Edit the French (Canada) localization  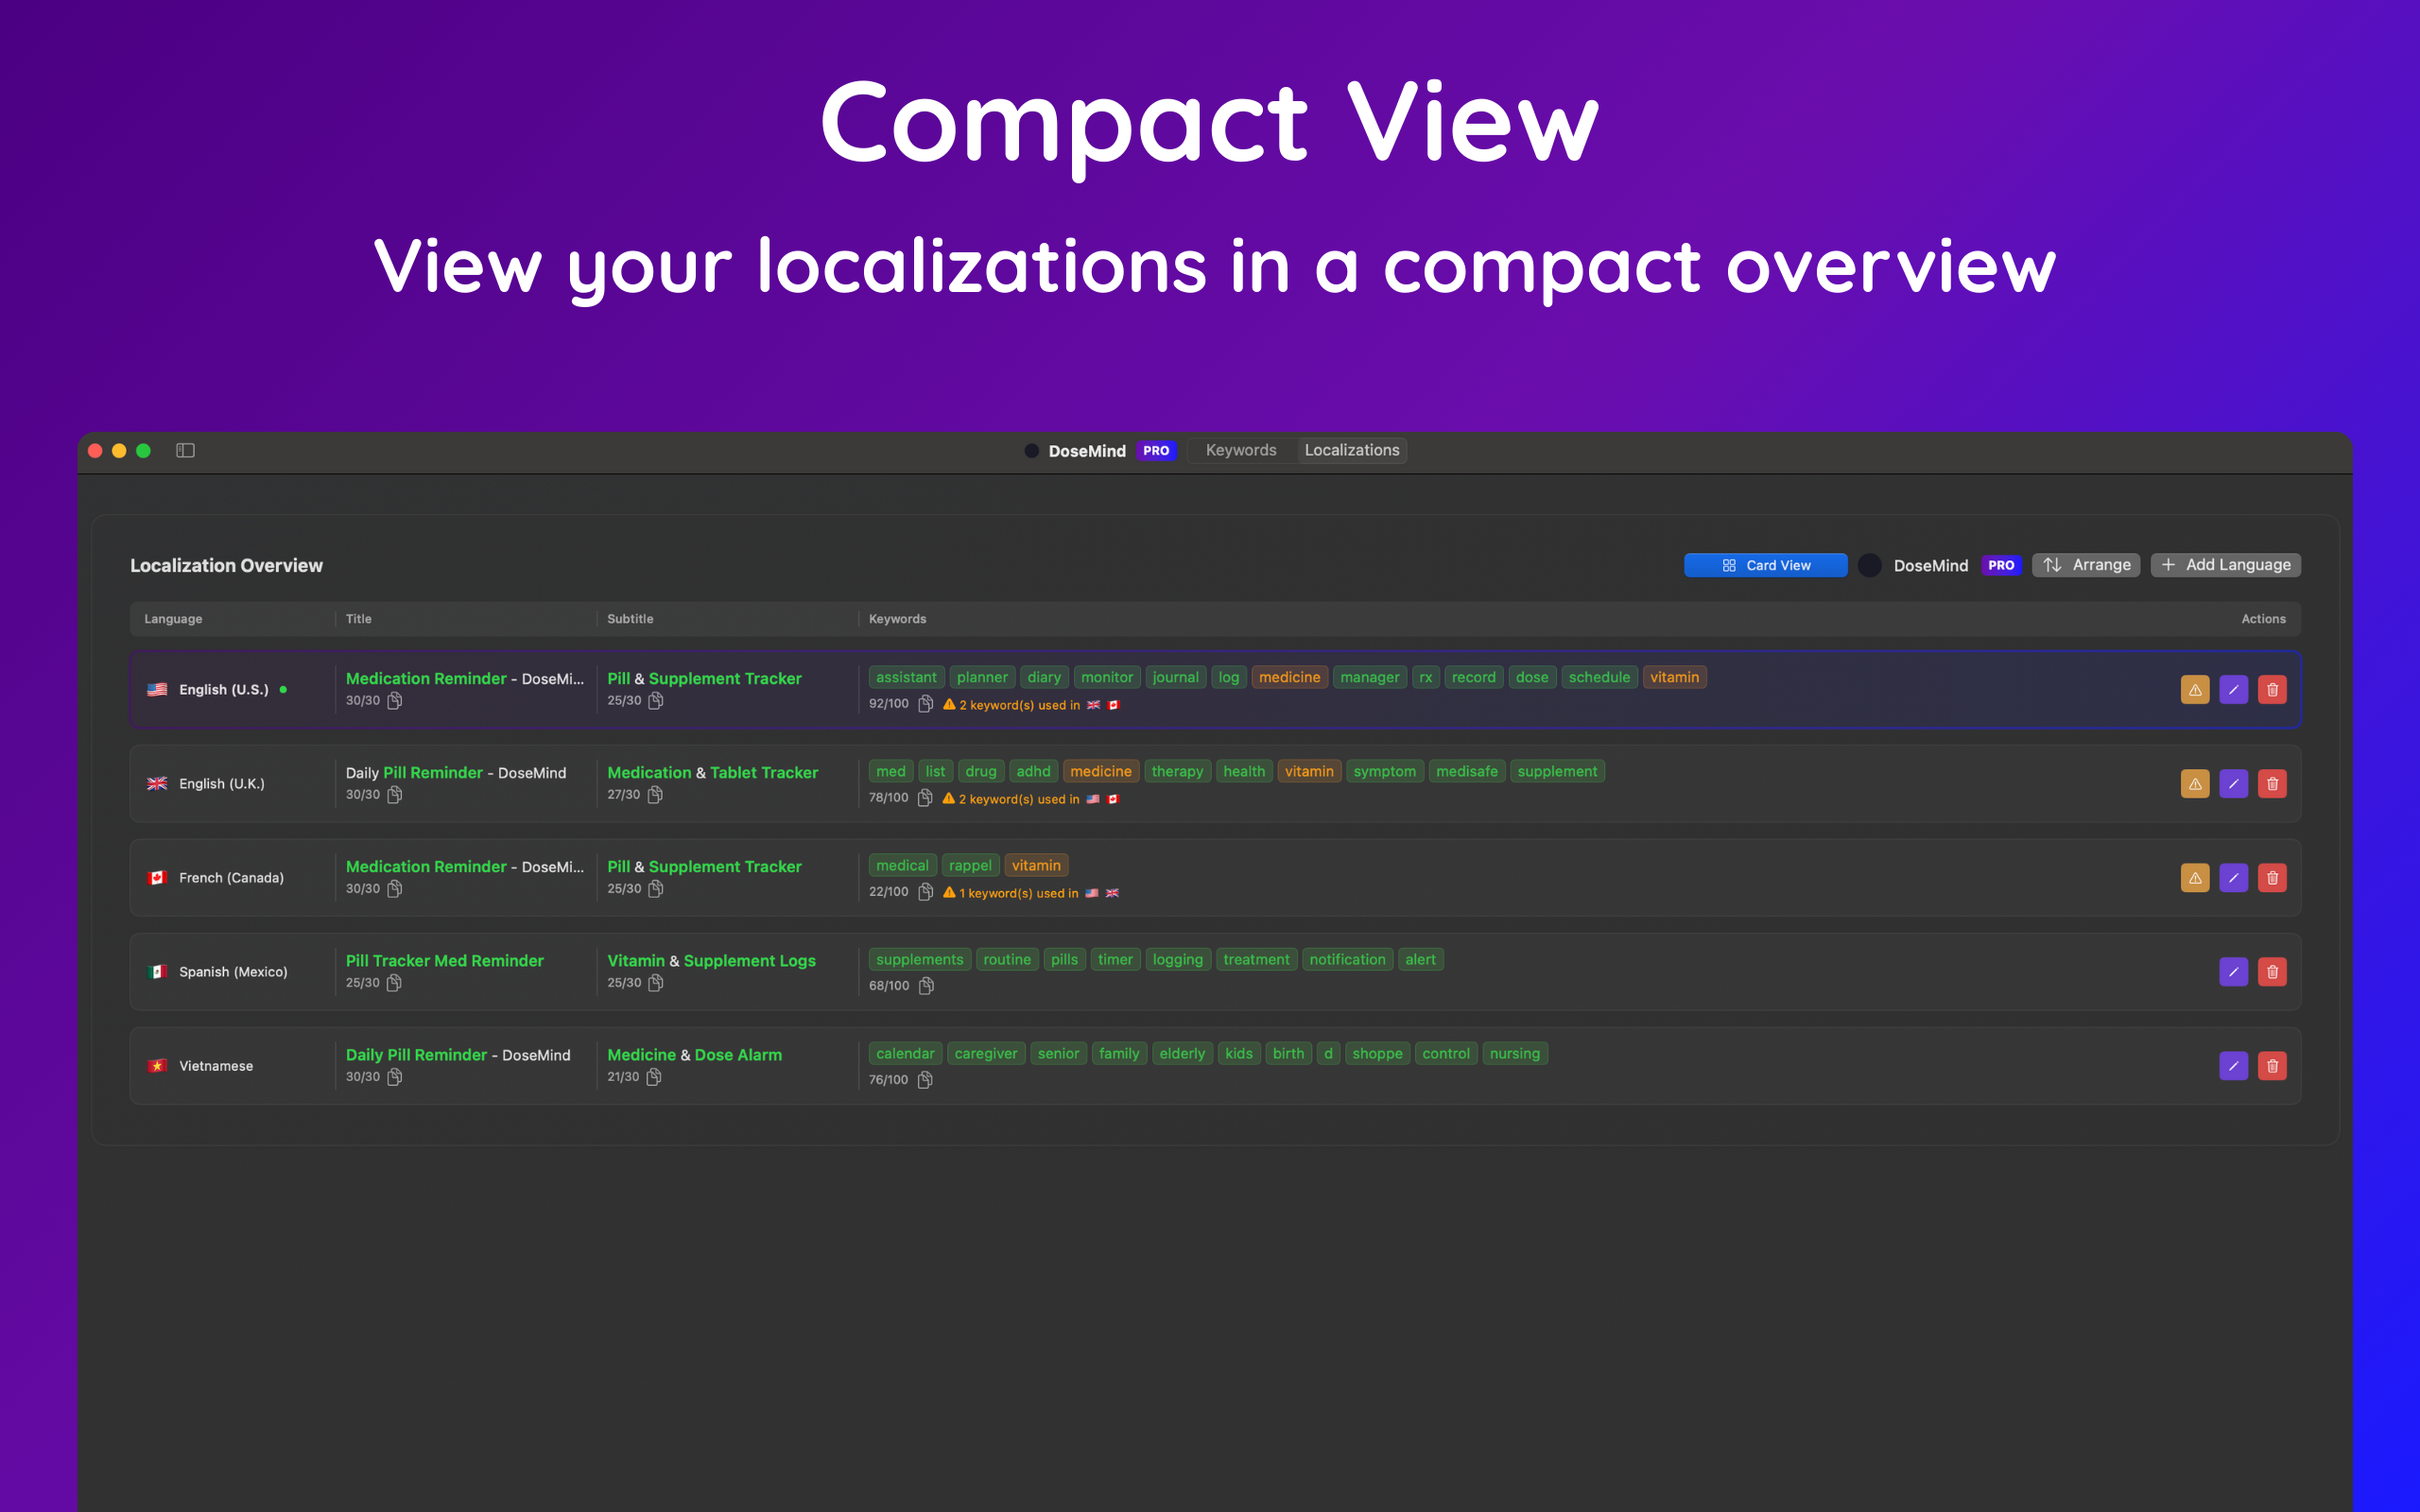coord(2234,878)
